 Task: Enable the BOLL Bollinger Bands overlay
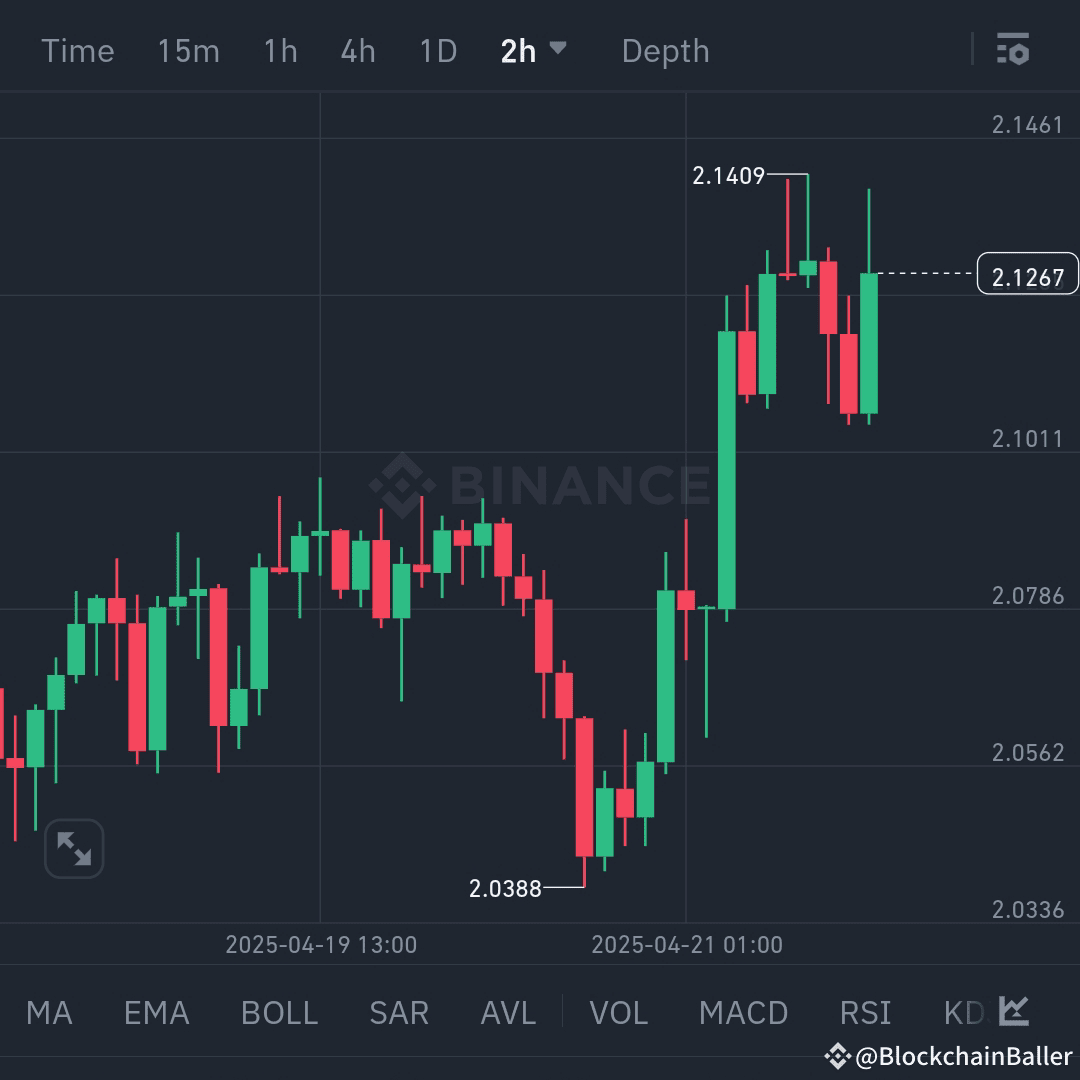point(279,1012)
